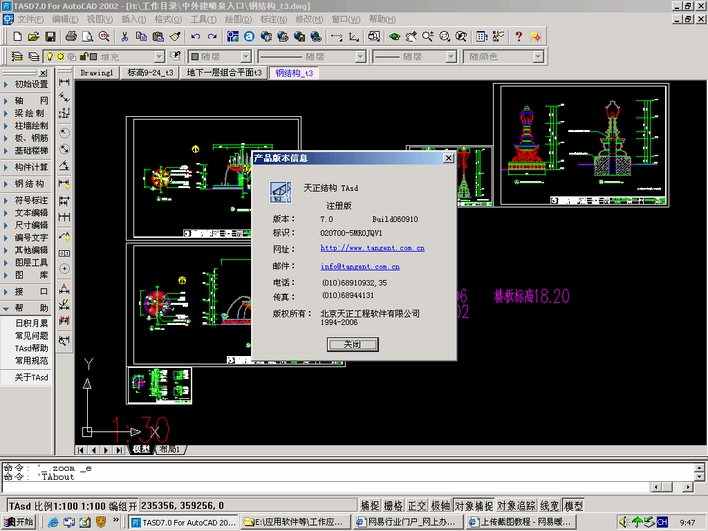
Task: Click the Undo arrow icon
Action: coord(195,37)
